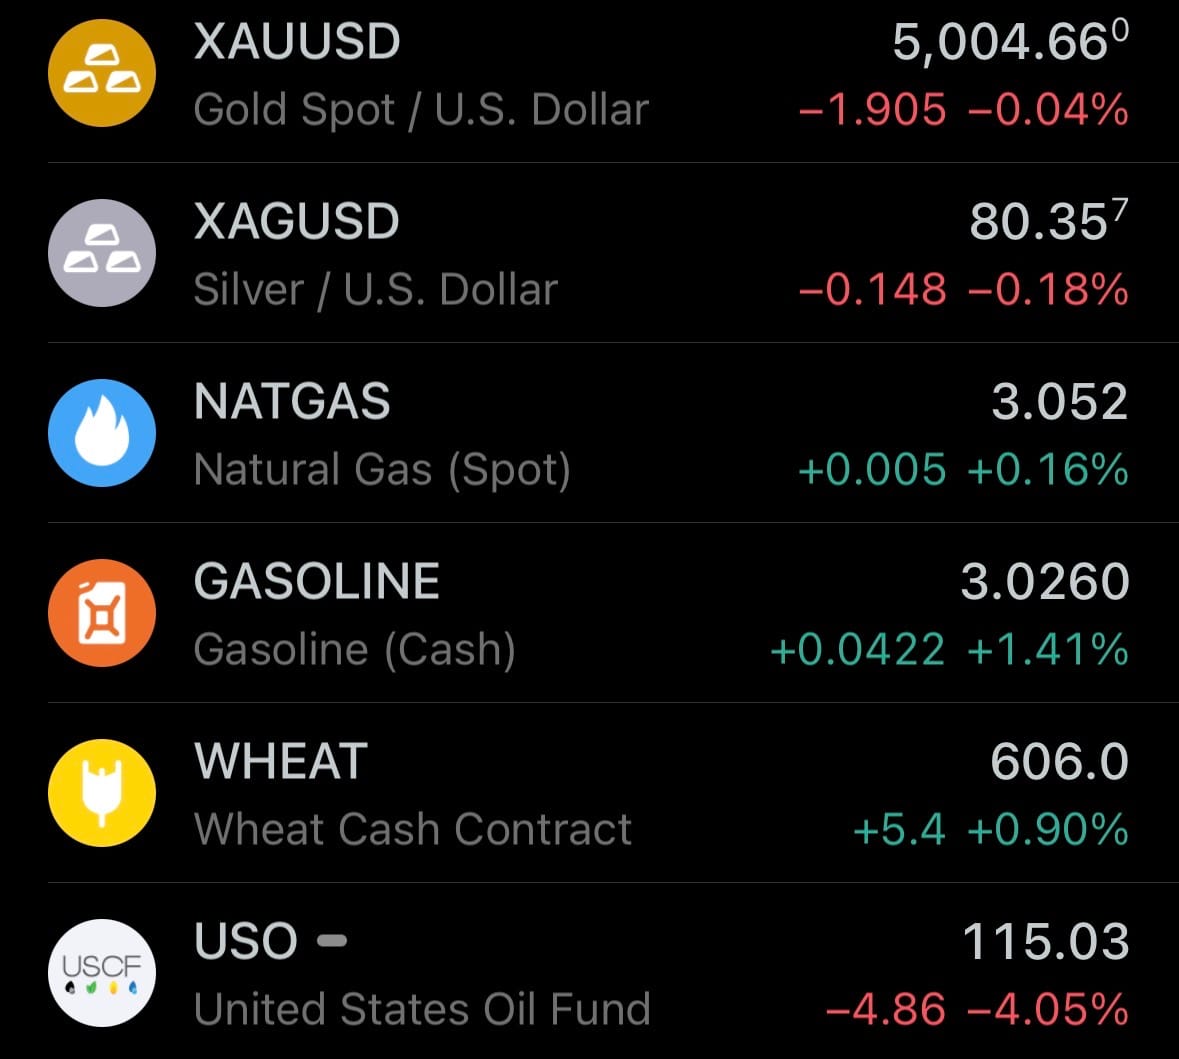The image size is (1179, 1059).
Task: Tap the Gold Spot / U.S. Dollar description
Action: coord(421,110)
